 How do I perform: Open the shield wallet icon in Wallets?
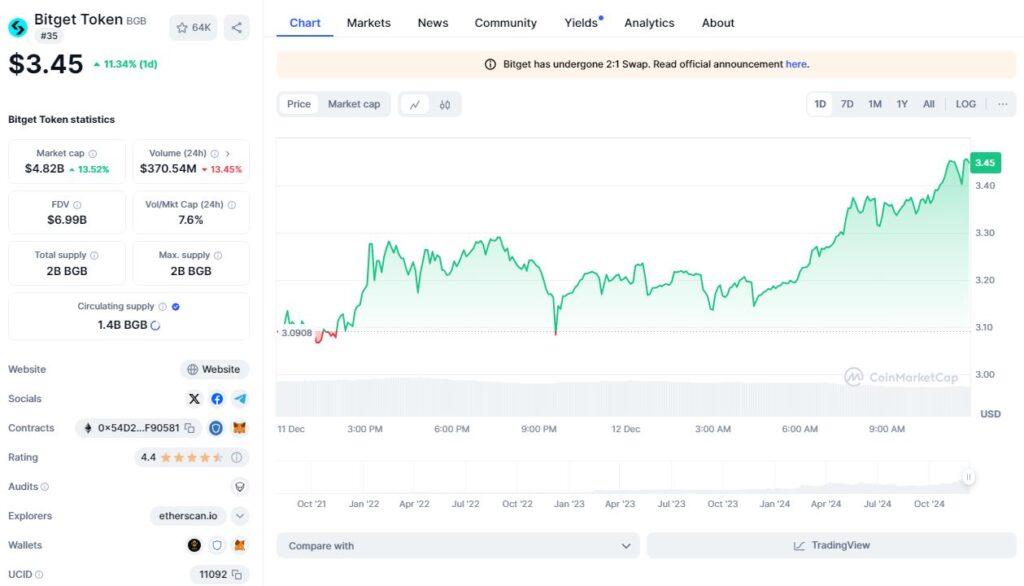(217, 545)
